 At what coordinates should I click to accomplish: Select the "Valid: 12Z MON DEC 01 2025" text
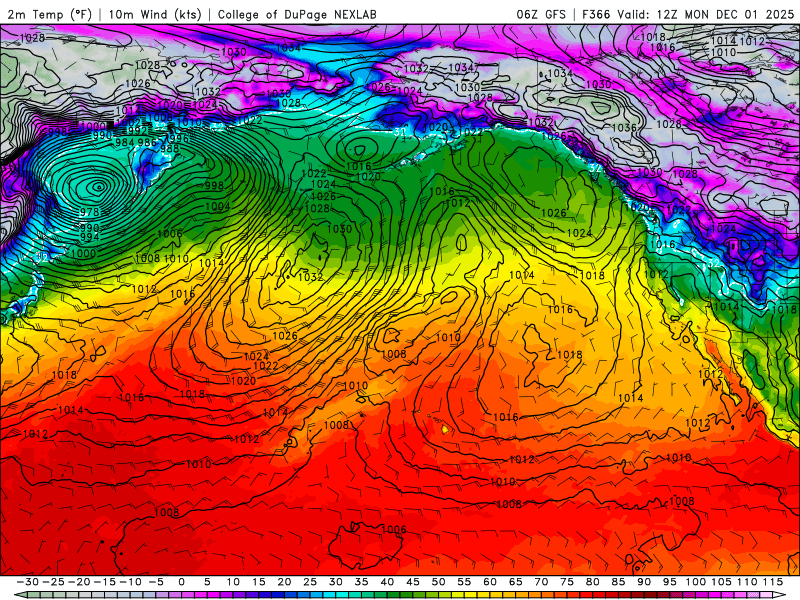click(x=705, y=14)
